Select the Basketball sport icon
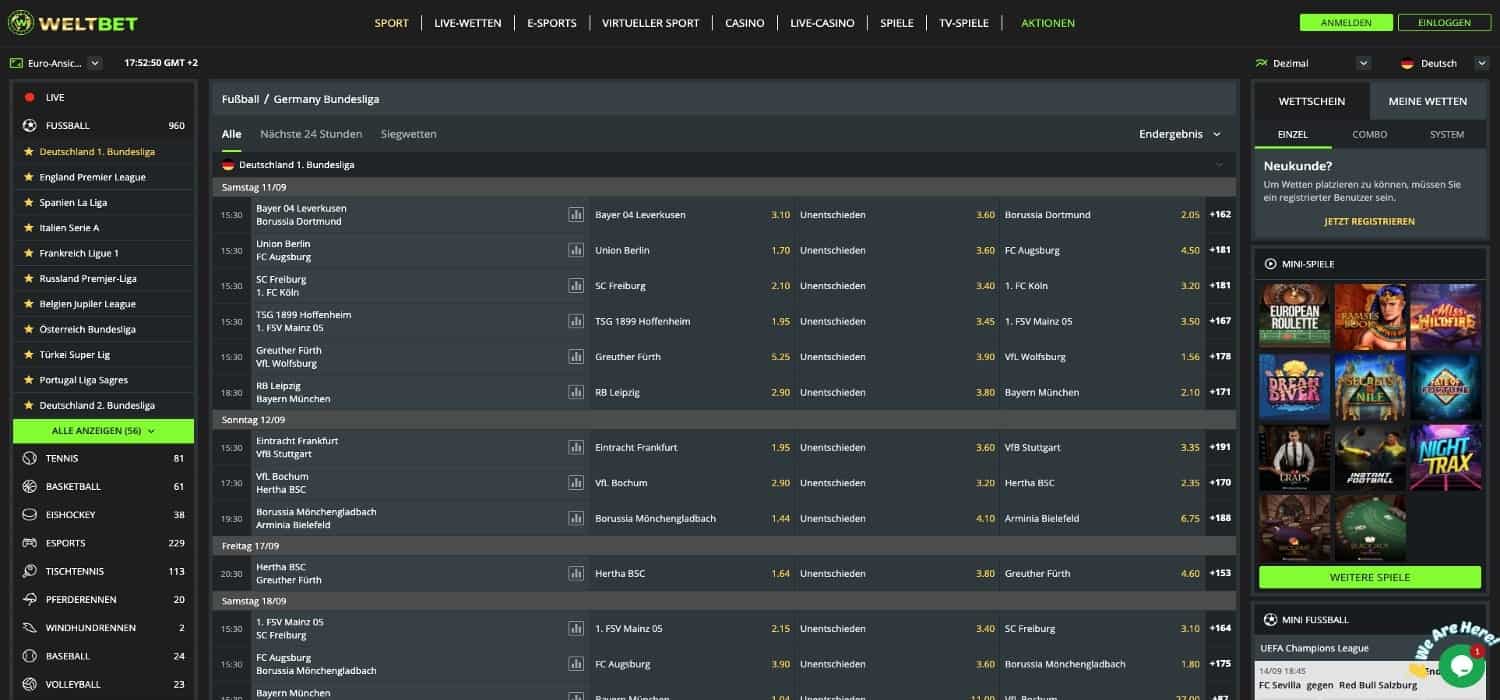The height and width of the screenshot is (700, 1500). coord(29,486)
